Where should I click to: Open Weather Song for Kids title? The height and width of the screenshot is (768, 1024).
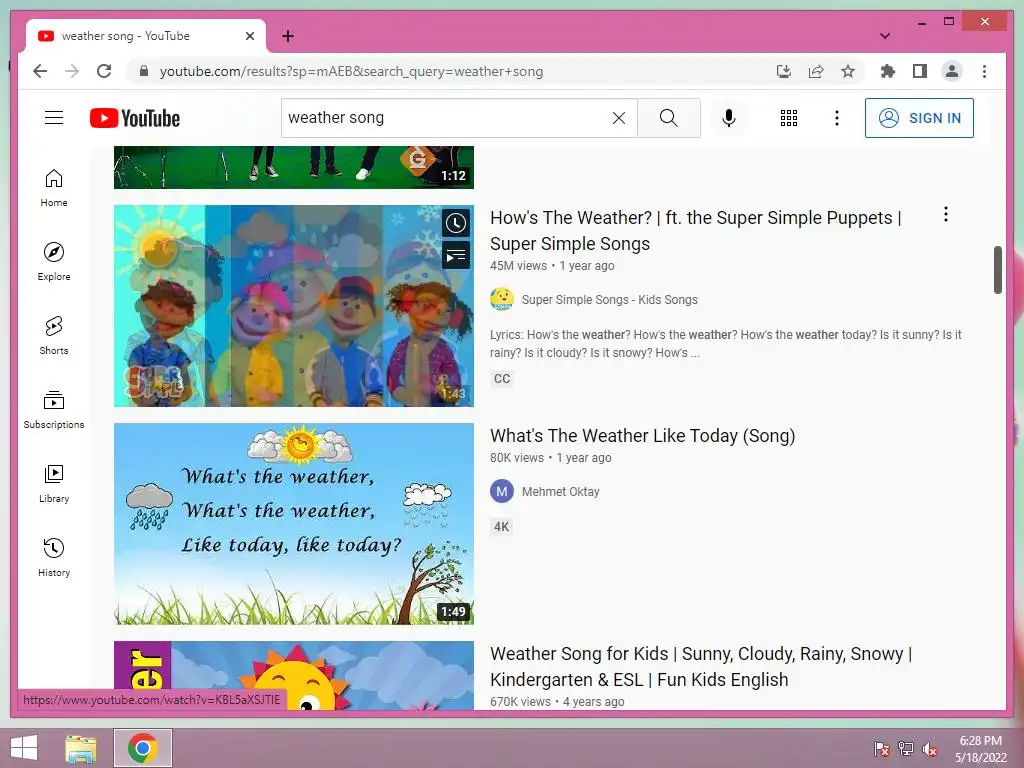pyautogui.click(x=701, y=667)
